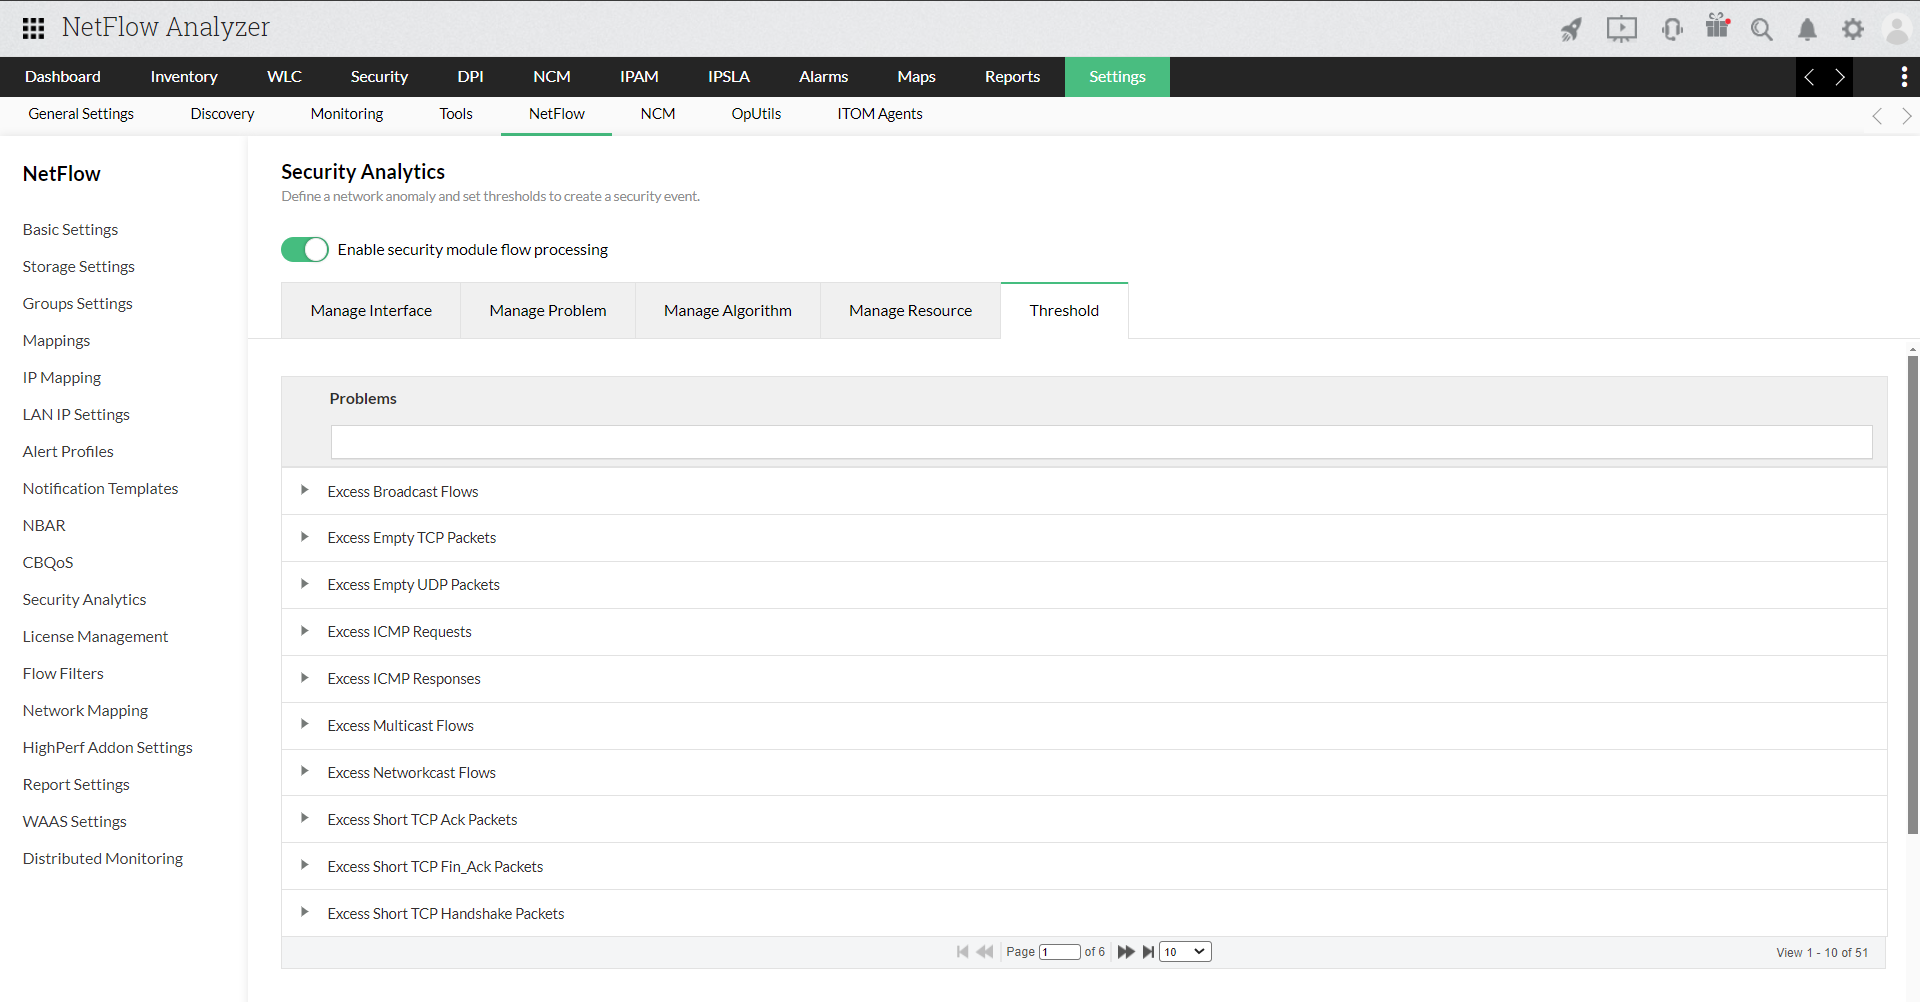Open Distributed Monitoring in sidebar
This screenshot has height=1002, width=1920.
tap(103, 859)
